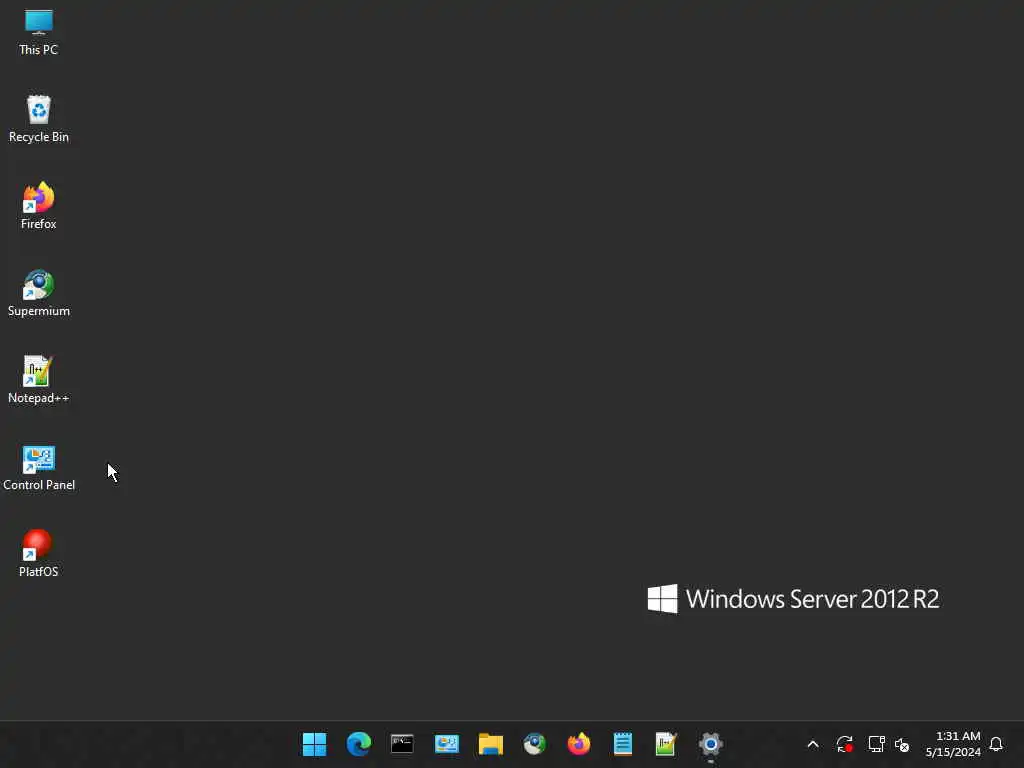Select the Supermium desktop shortcut
This screenshot has width=1024, height=768.
click(39, 293)
